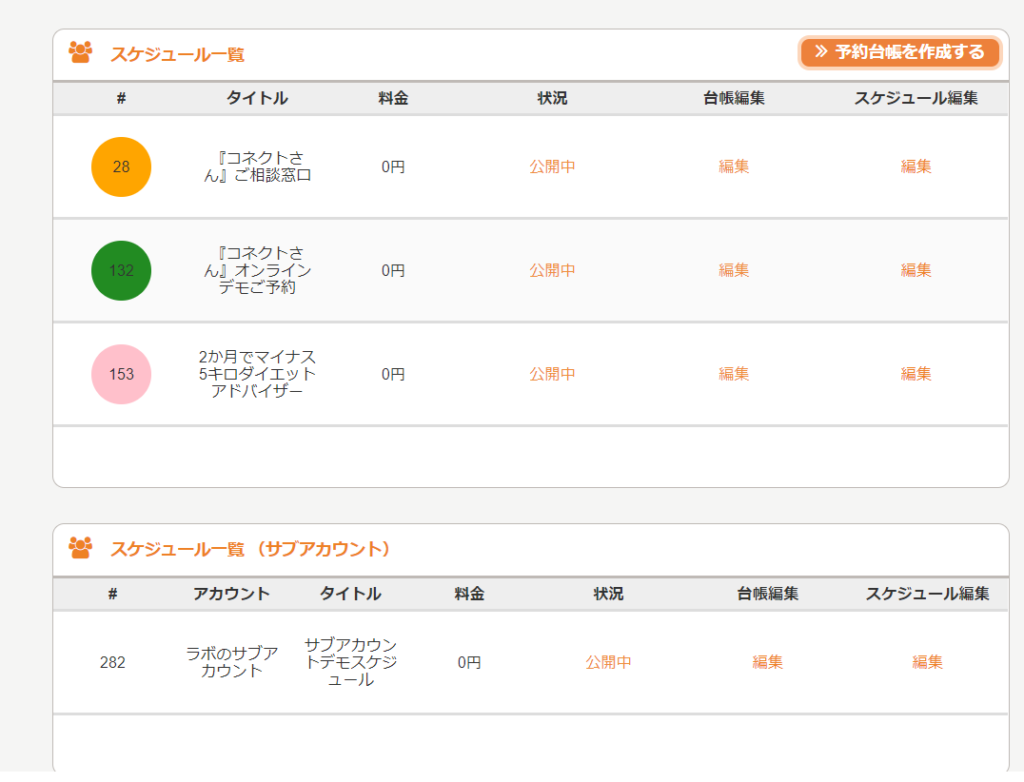Click 公開中 status in sub-account row 282

(608, 662)
